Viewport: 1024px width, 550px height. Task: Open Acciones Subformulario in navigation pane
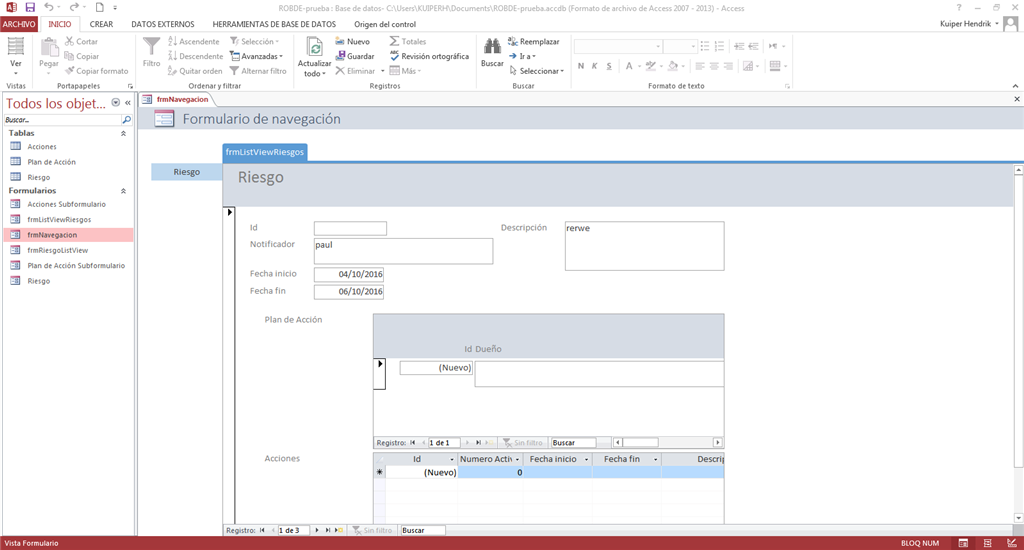pyautogui.click(x=66, y=204)
